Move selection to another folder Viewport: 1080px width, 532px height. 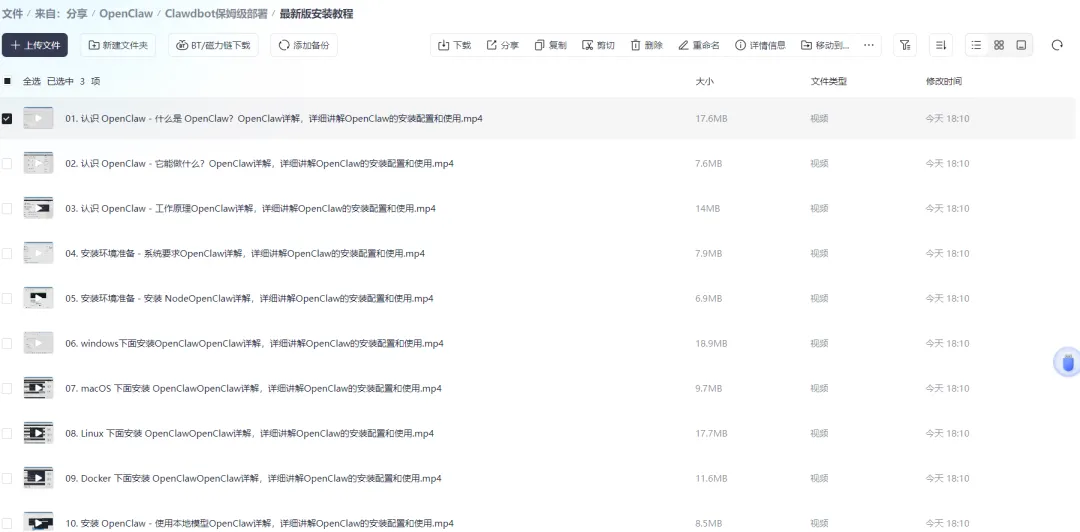[825, 45]
